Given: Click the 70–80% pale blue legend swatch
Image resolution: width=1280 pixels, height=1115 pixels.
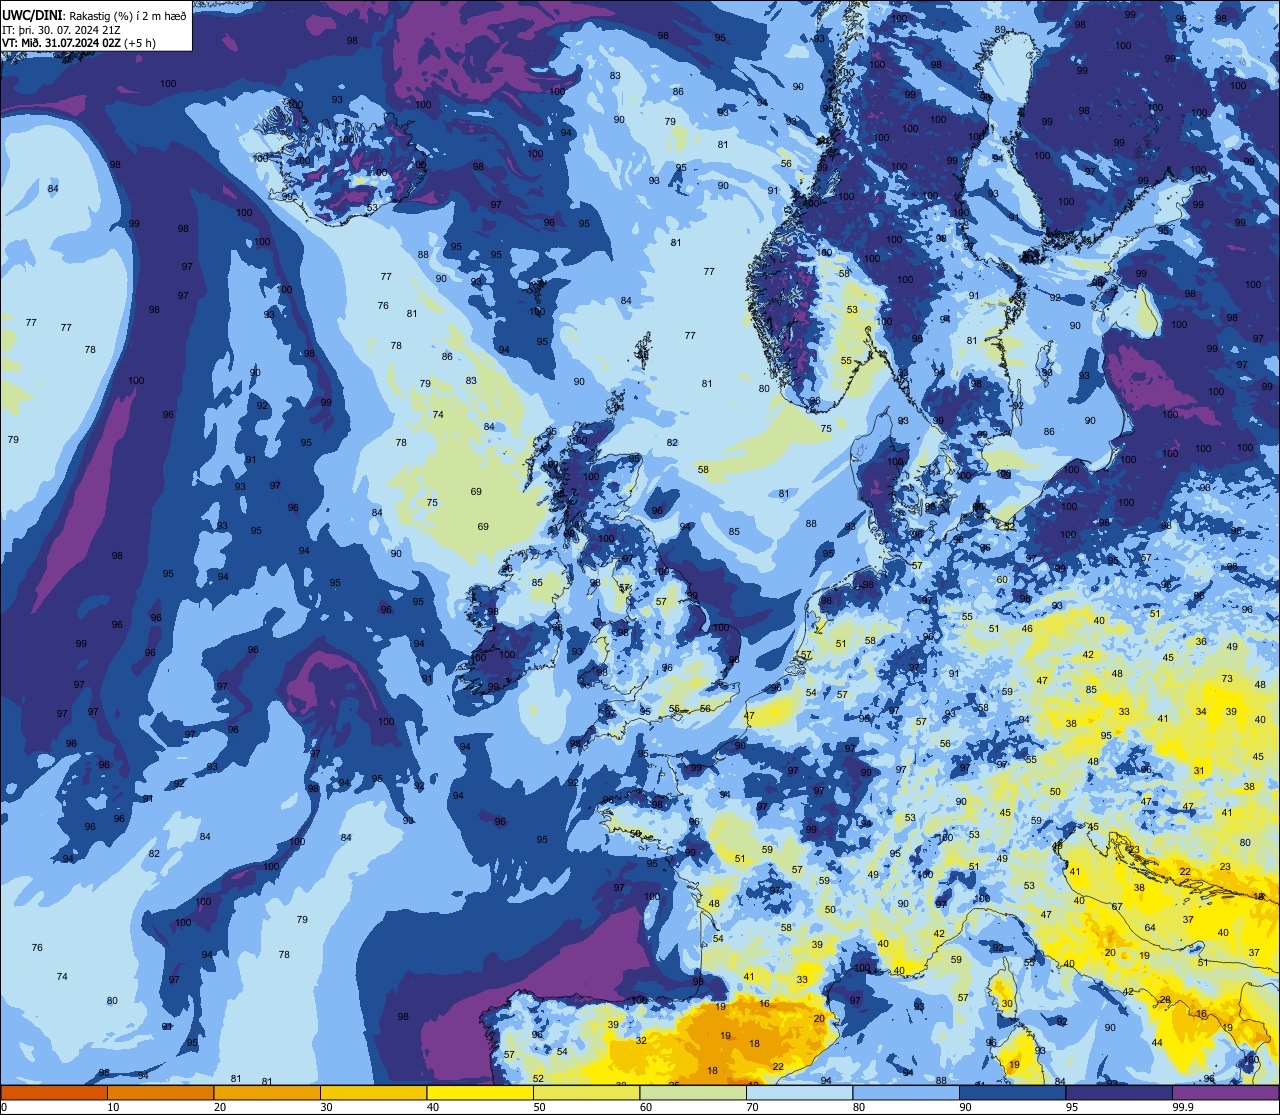Looking at the screenshot, I should (x=800, y=1093).
